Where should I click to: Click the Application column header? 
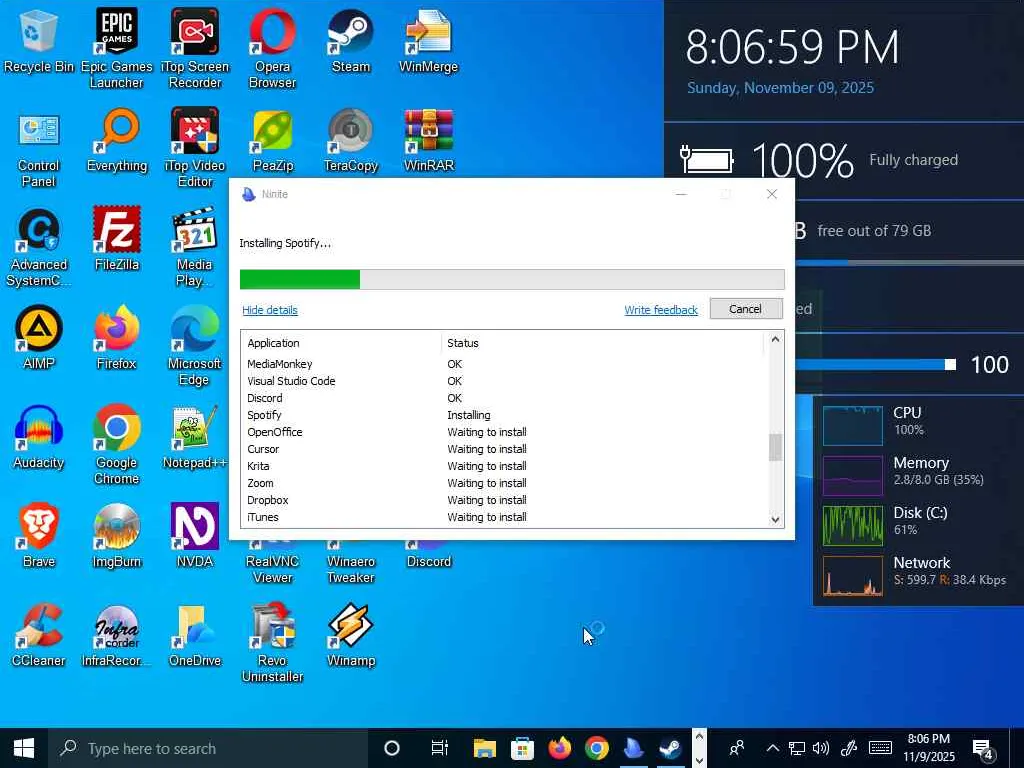coord(342,343)
